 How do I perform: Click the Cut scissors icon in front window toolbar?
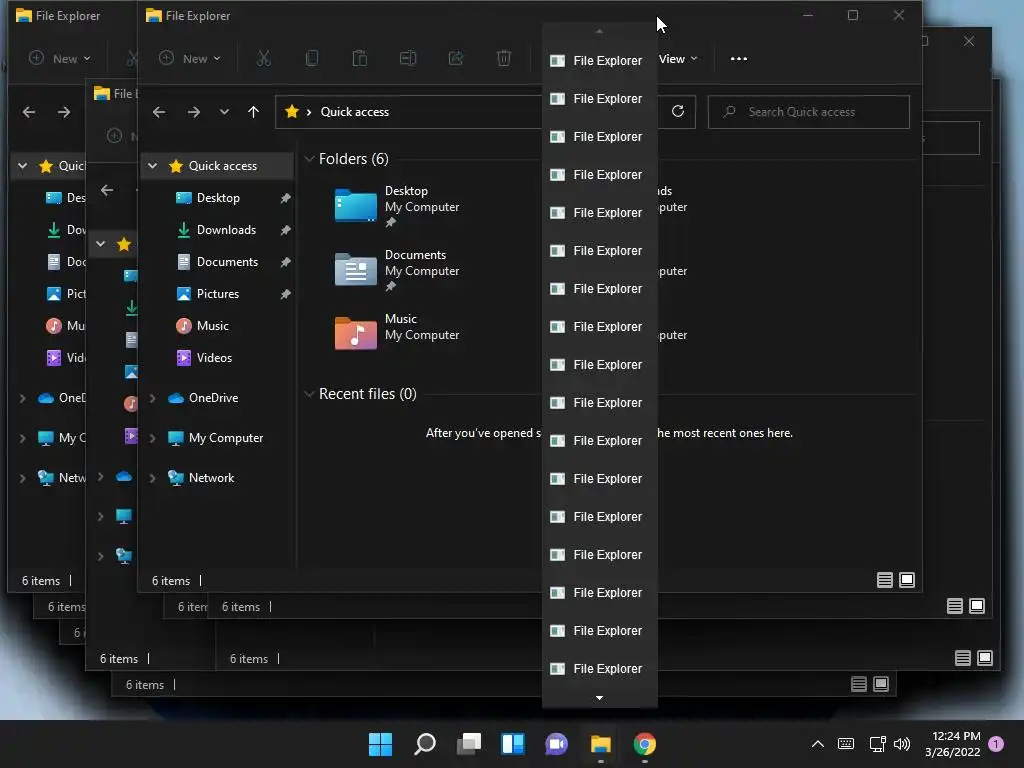click(263, 59)
